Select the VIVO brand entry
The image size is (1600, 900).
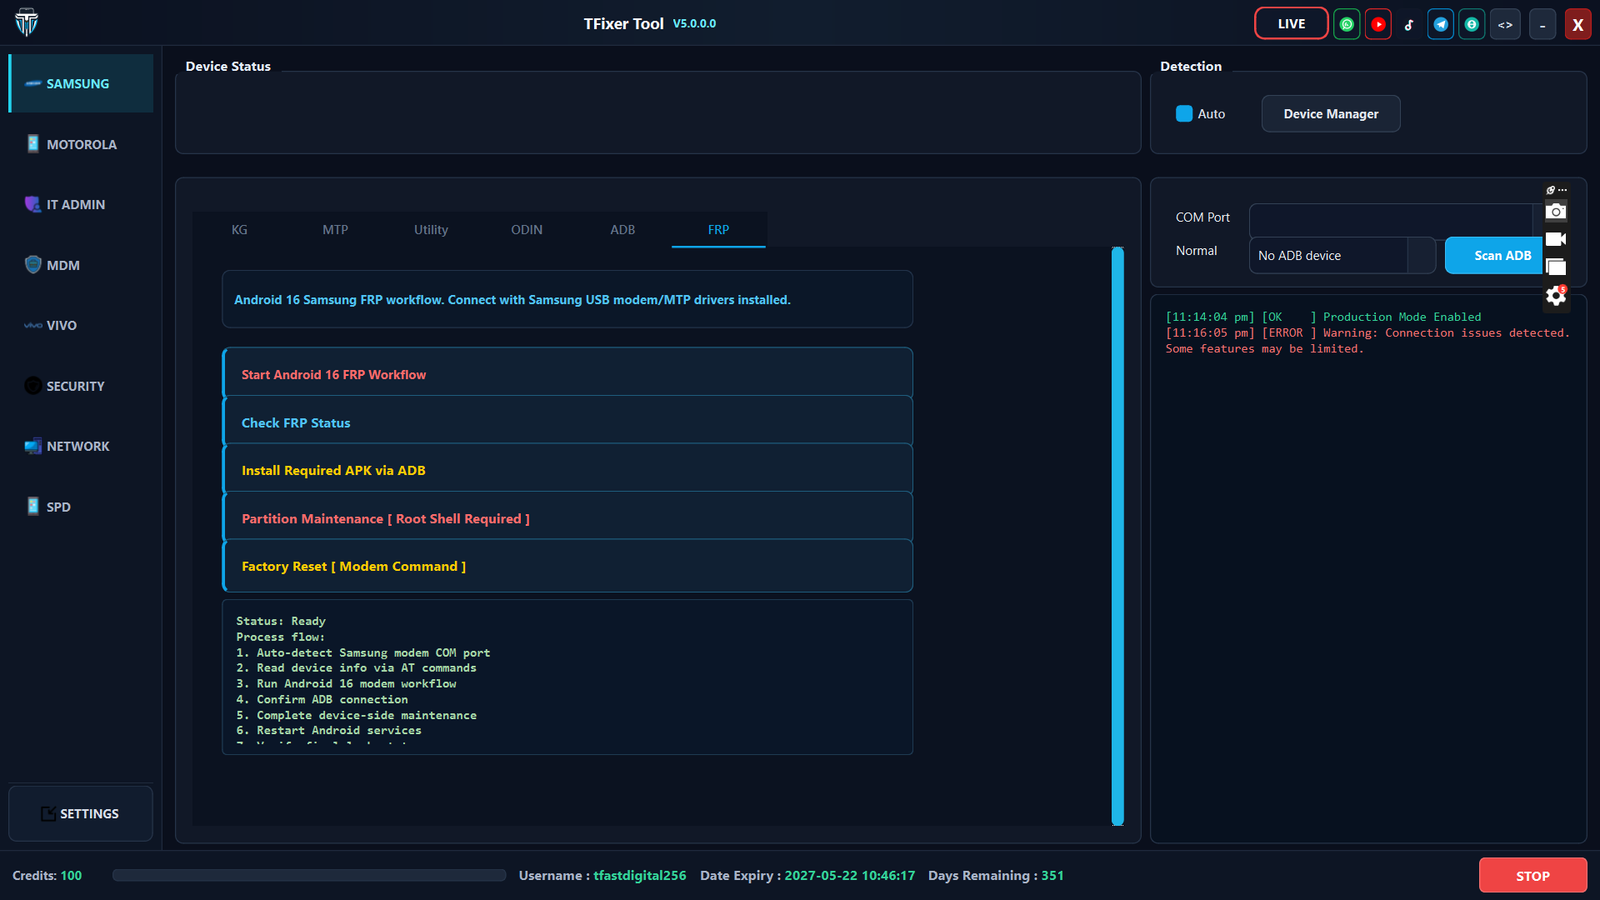pyautogui.click(x=81, y=325)
